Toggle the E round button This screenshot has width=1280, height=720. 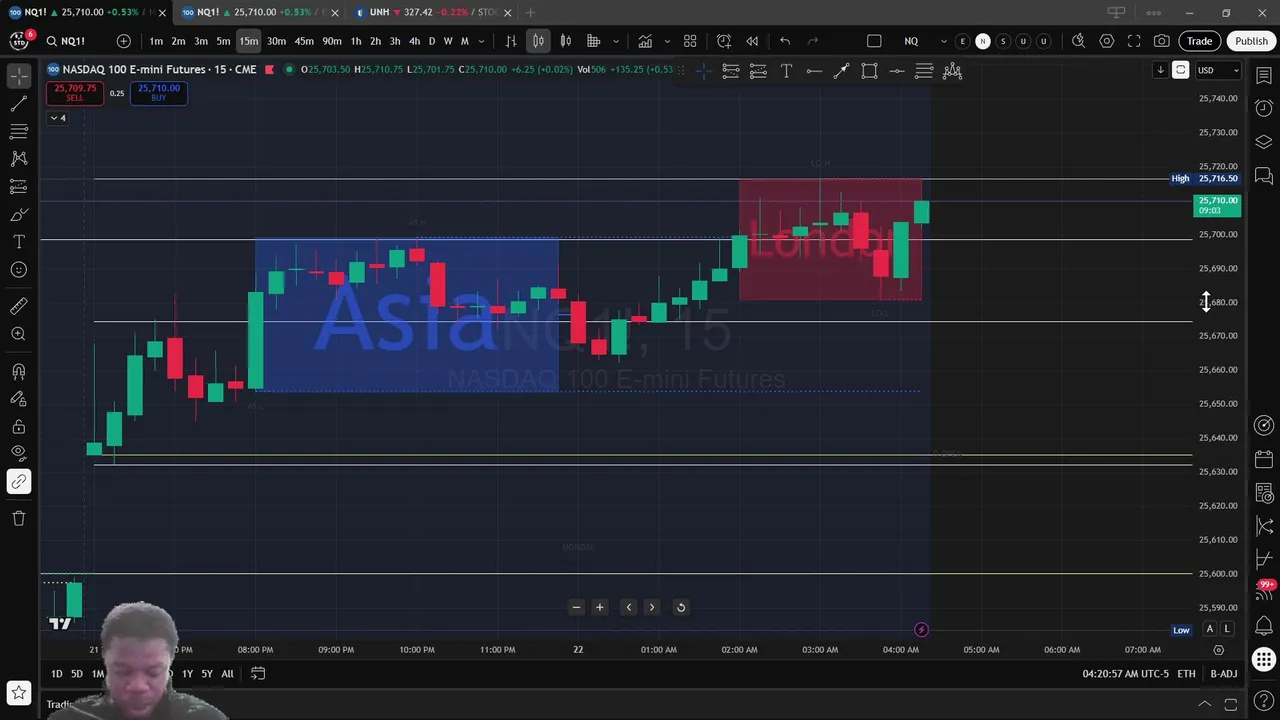[962, 41]
